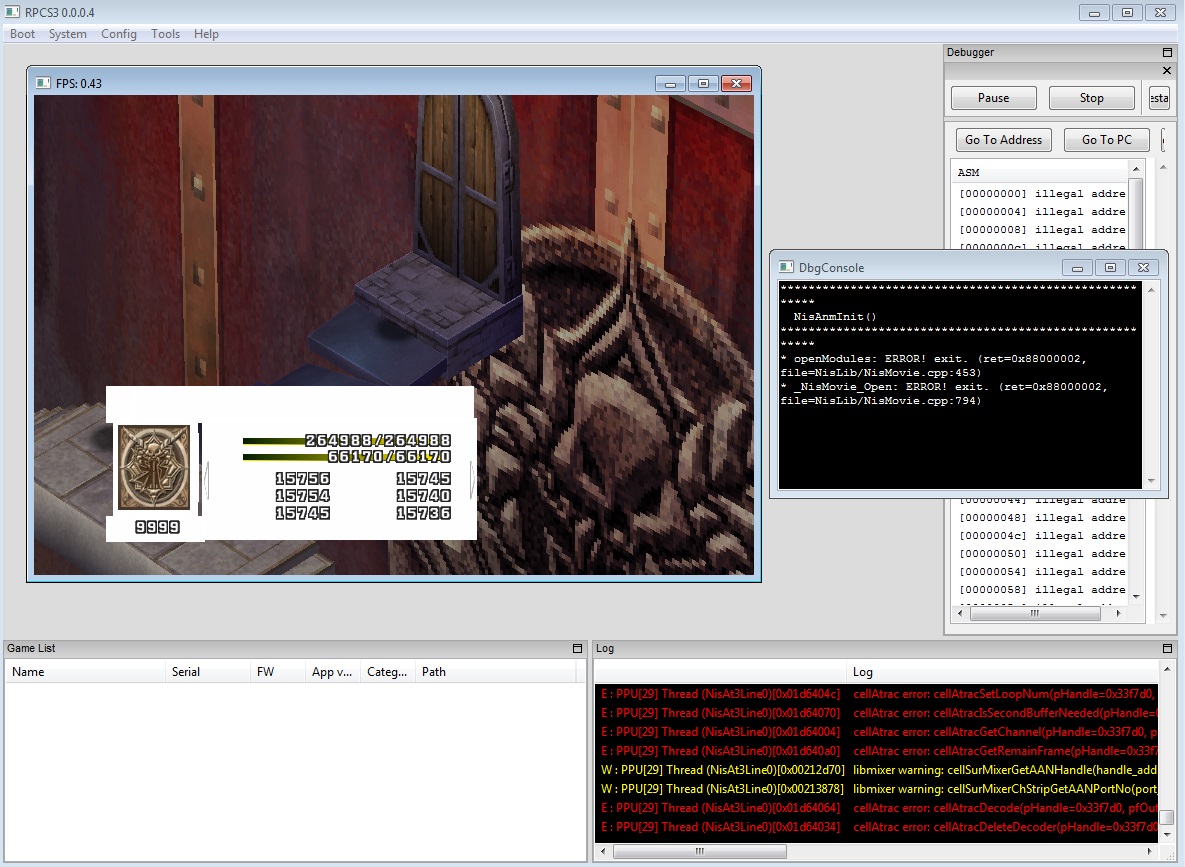Viewport: 1185px width, 867px height.
Task: Sort Game List by Path column
Action: [x=495, y=672]
